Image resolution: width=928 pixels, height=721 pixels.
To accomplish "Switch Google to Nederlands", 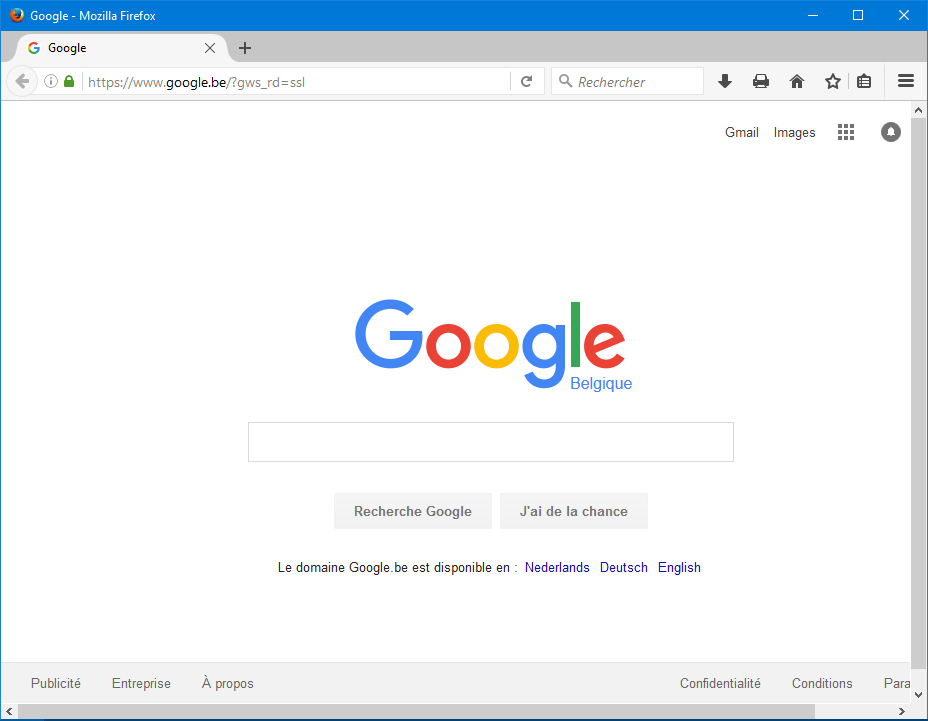I will tap(557, 567).
